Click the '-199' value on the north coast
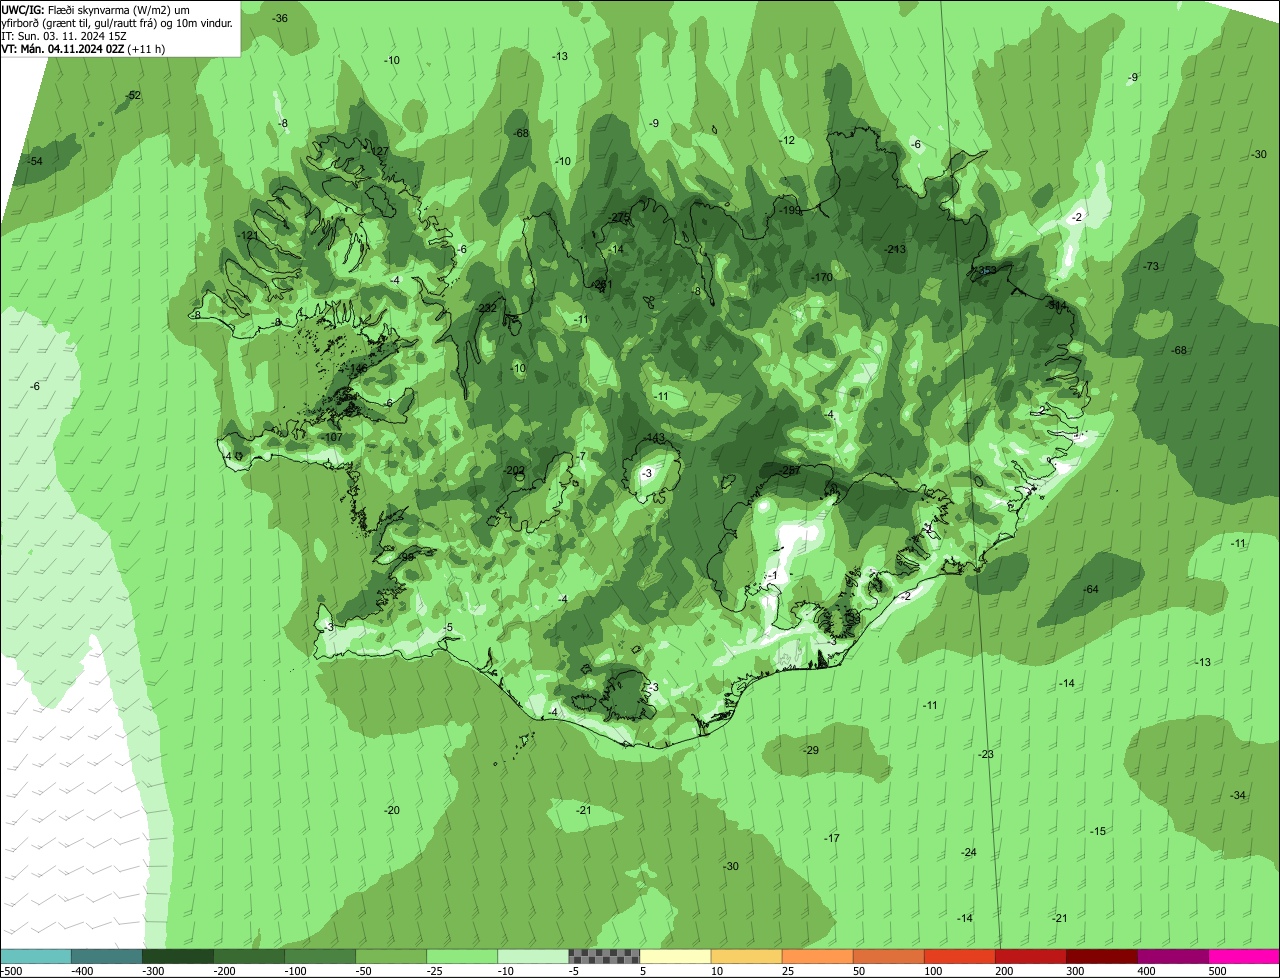This screenshot has height=978, width=1280. click(790, 210)
